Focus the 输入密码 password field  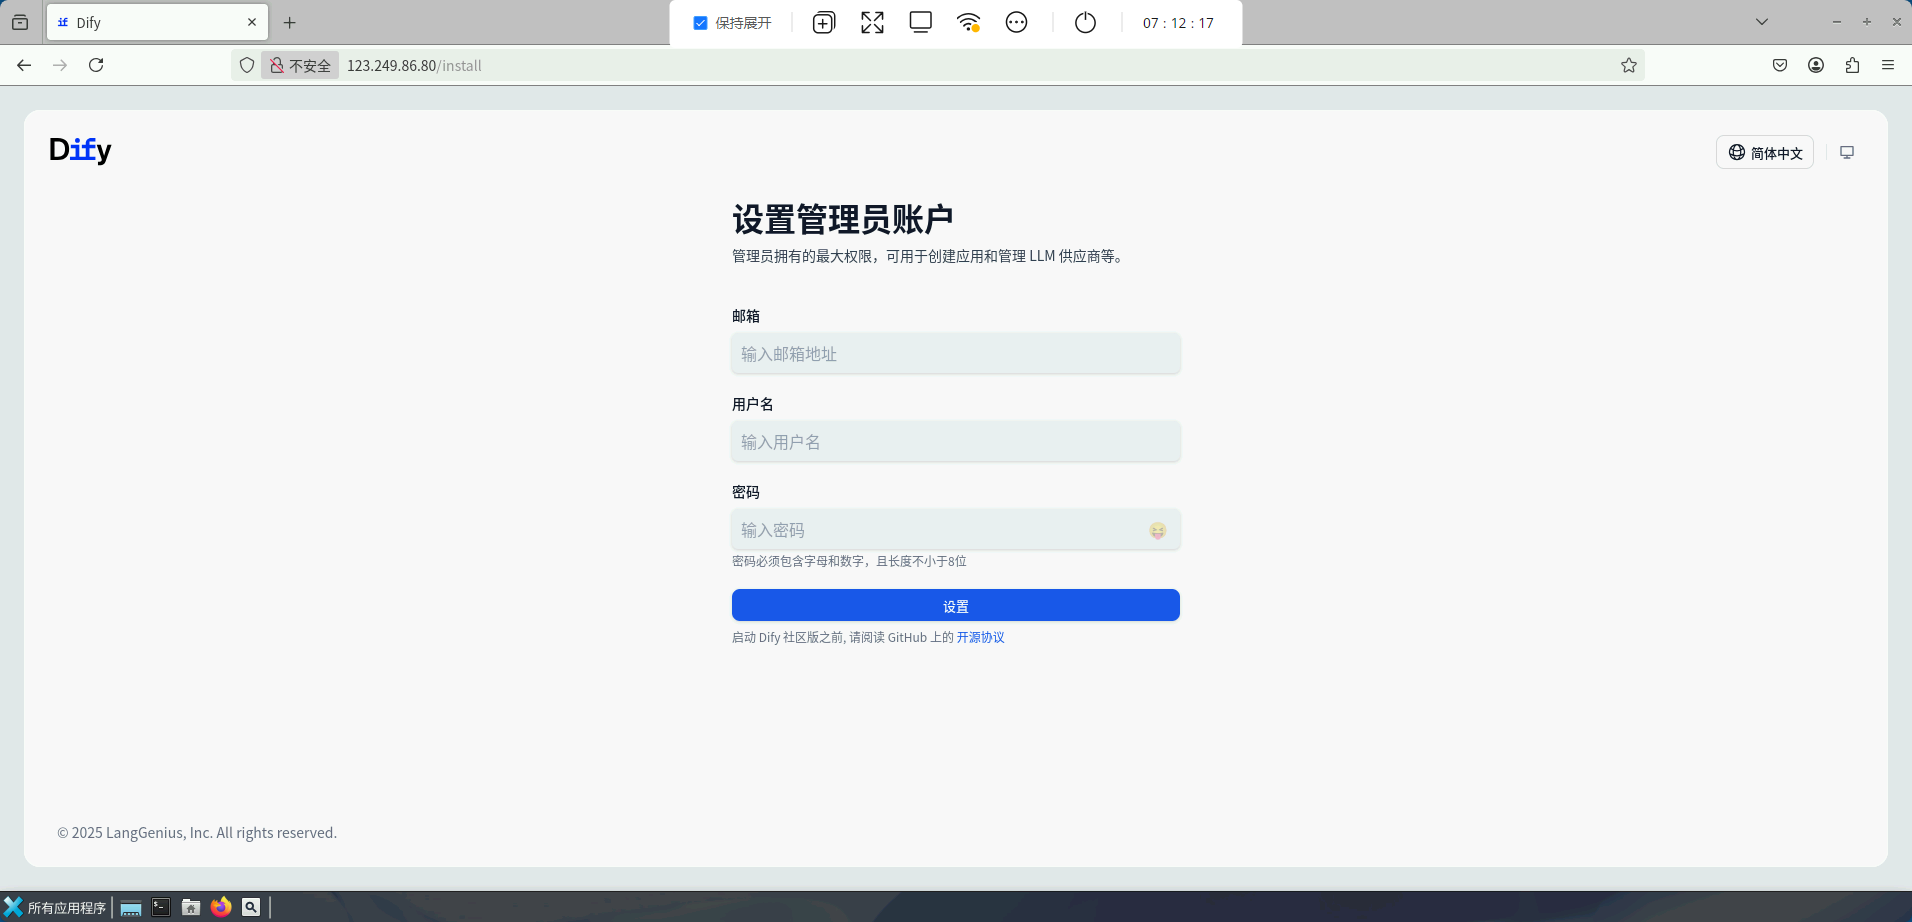[956, 530]
